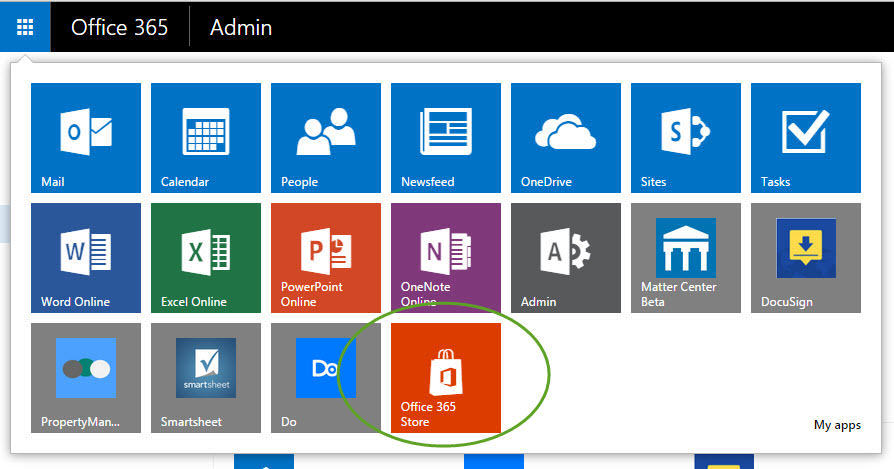
Task: Open the Tasks tile
Action: (806, 138)
